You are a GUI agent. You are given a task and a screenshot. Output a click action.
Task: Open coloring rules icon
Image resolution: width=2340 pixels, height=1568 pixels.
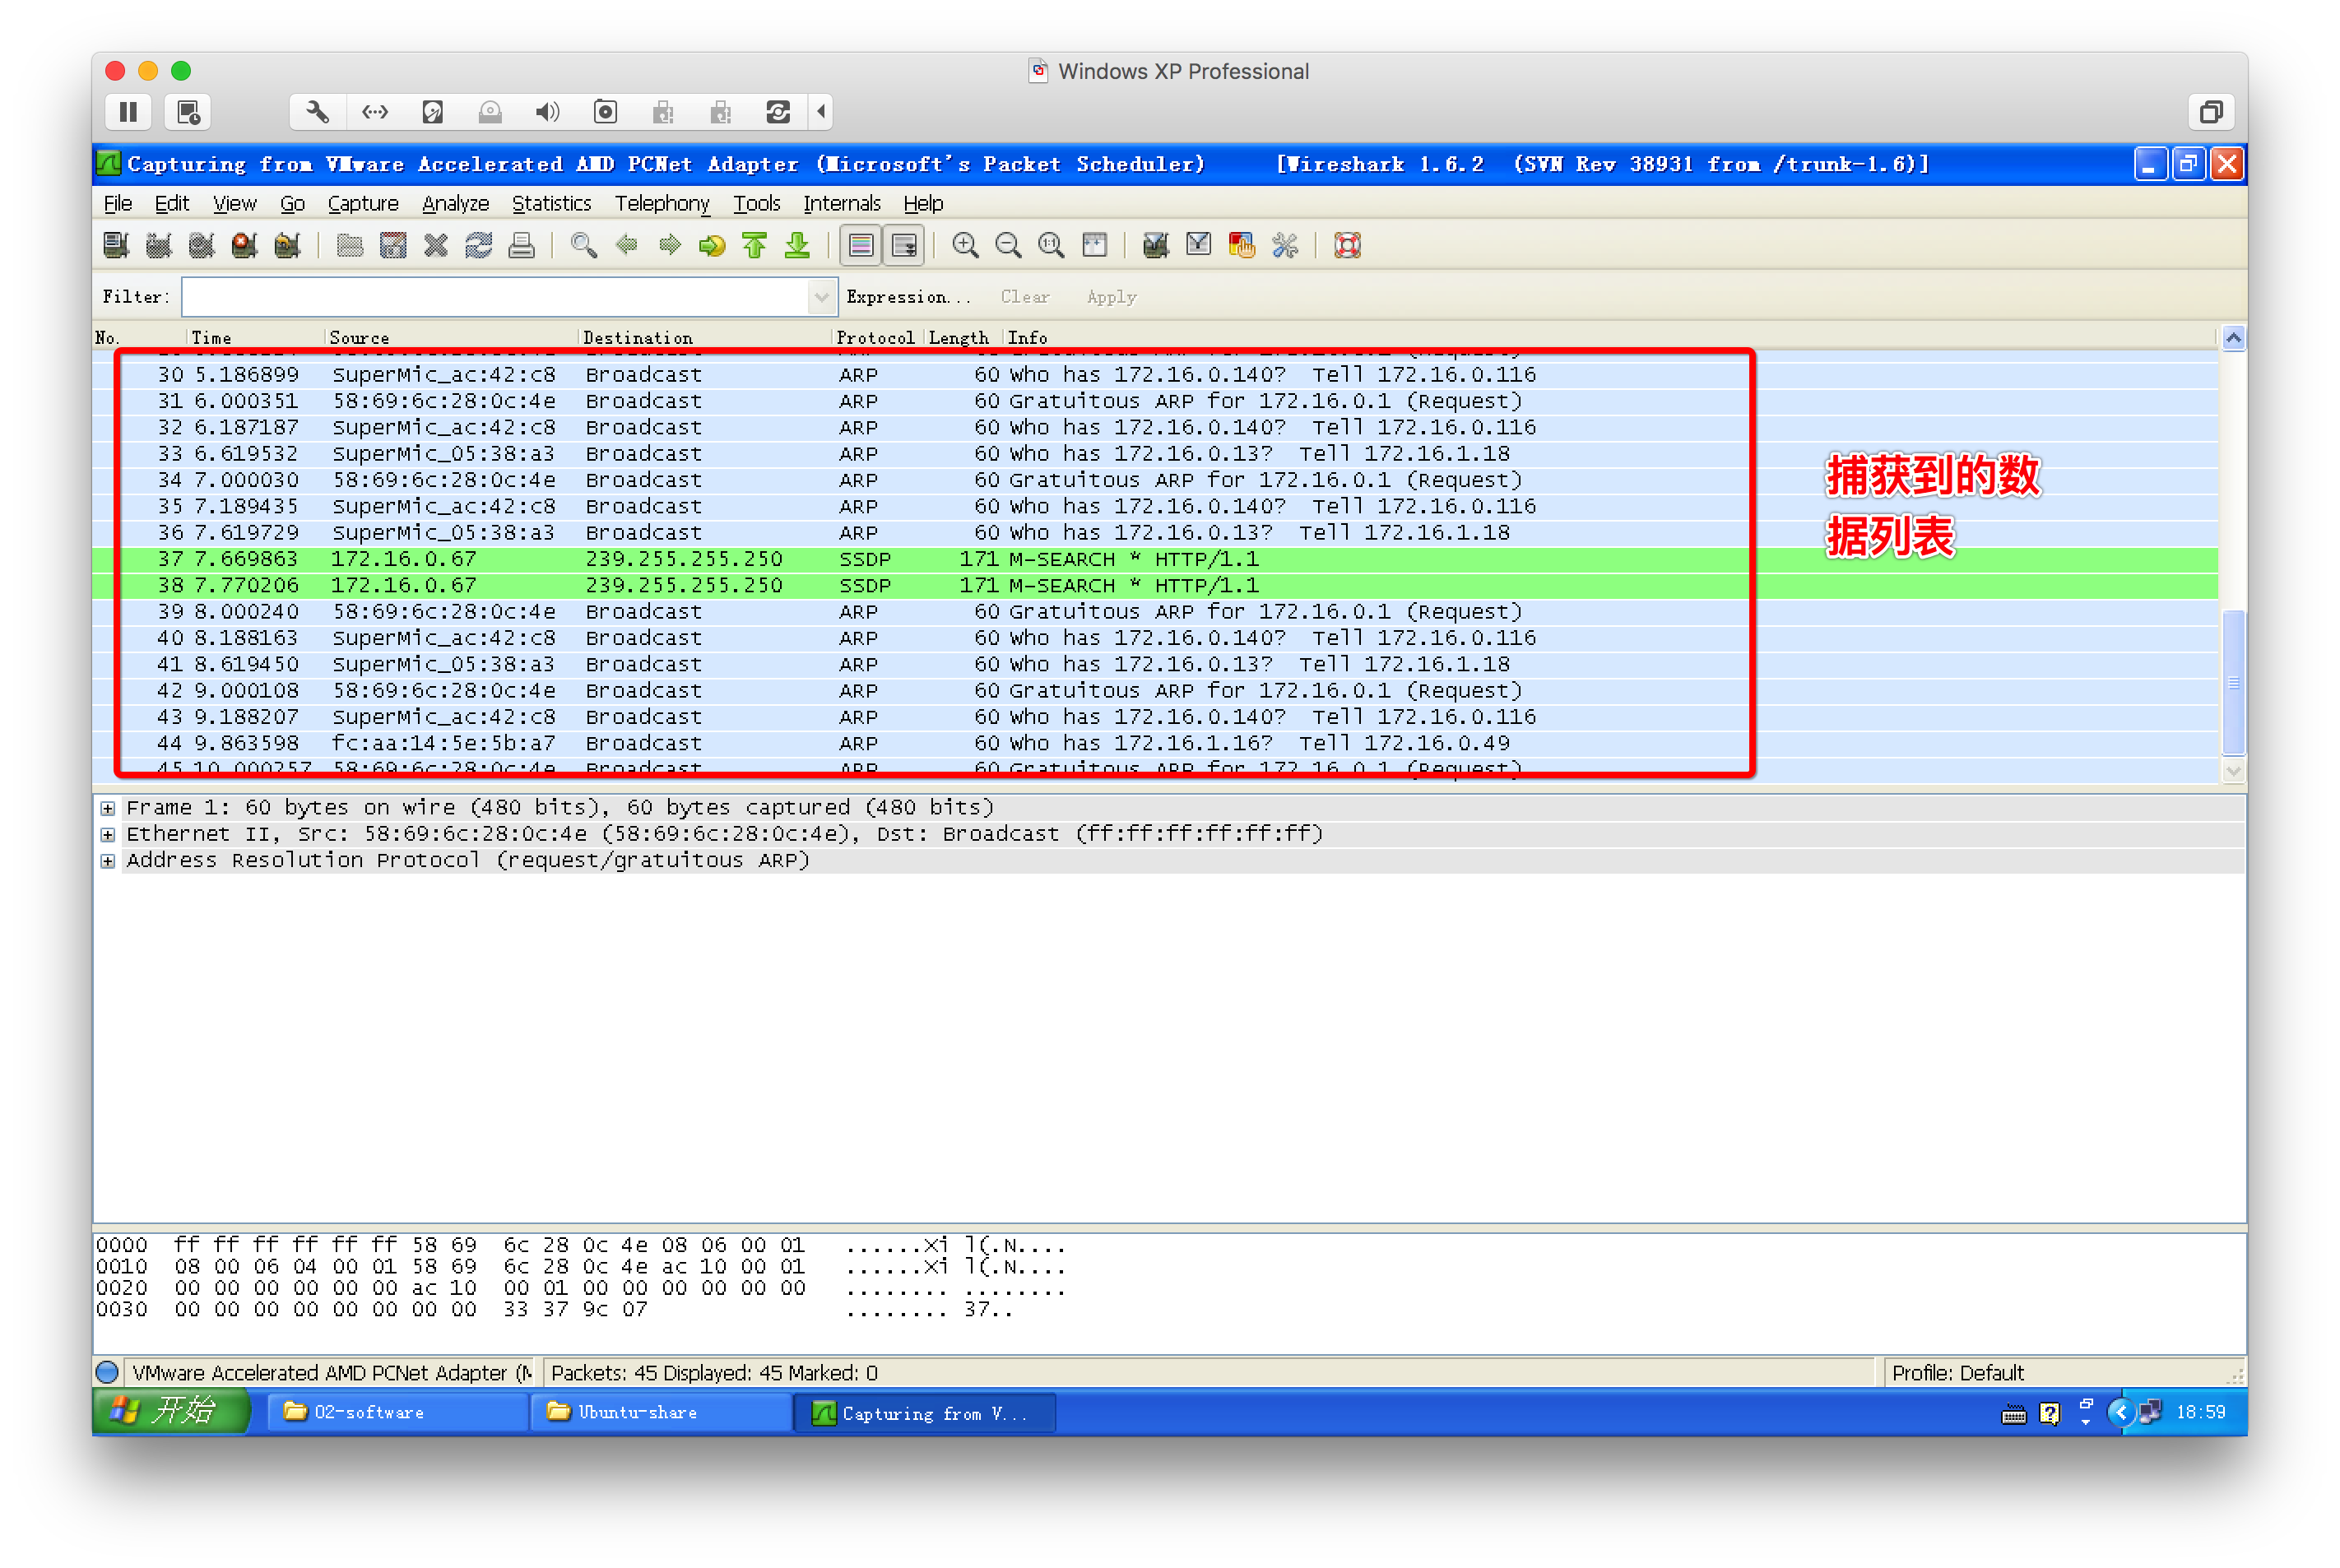[x=1241, y=245]
